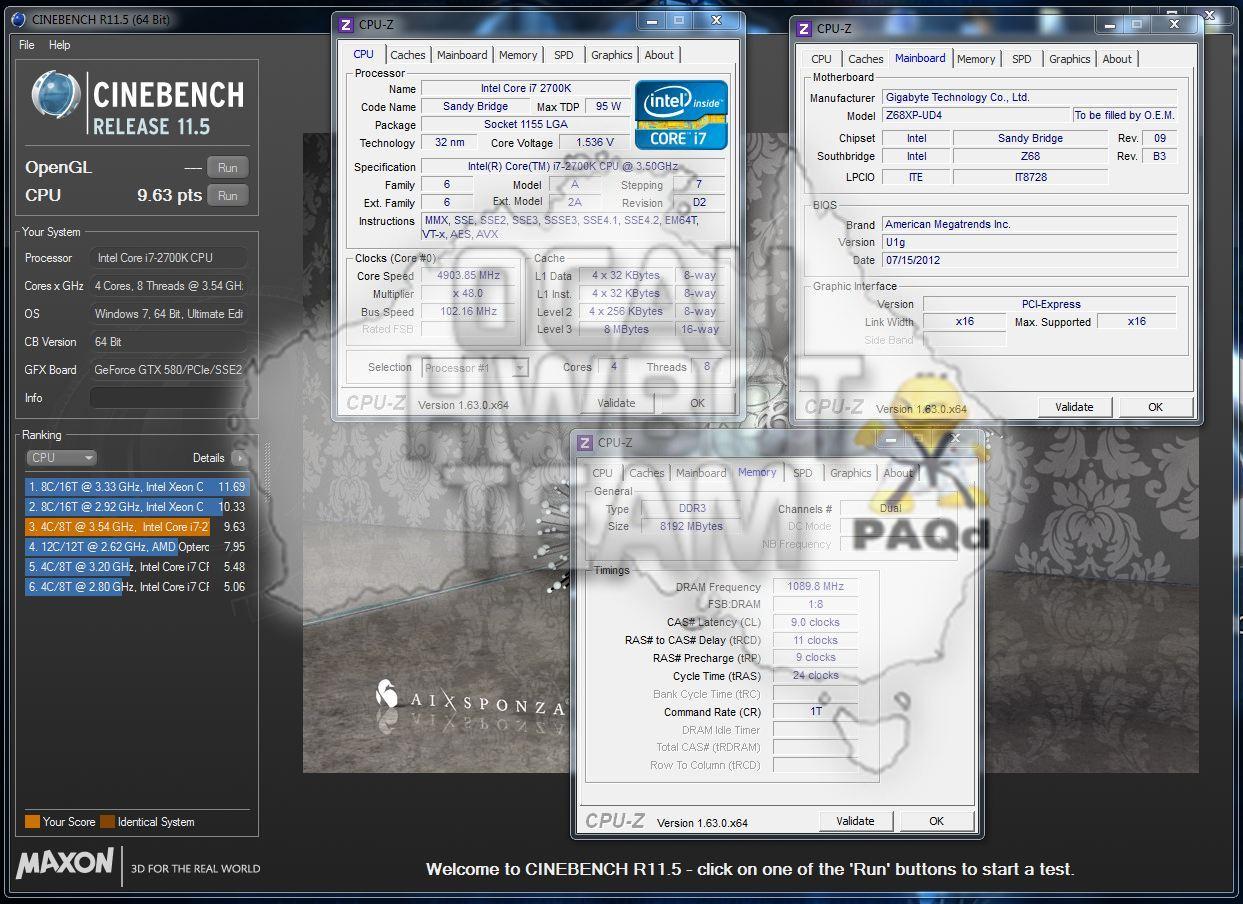Screen dimensions: 1243x904
Task: Click DRAM Frequency value 1089.8 MHz
Action: pyautogui.click(x=816, y=587)
